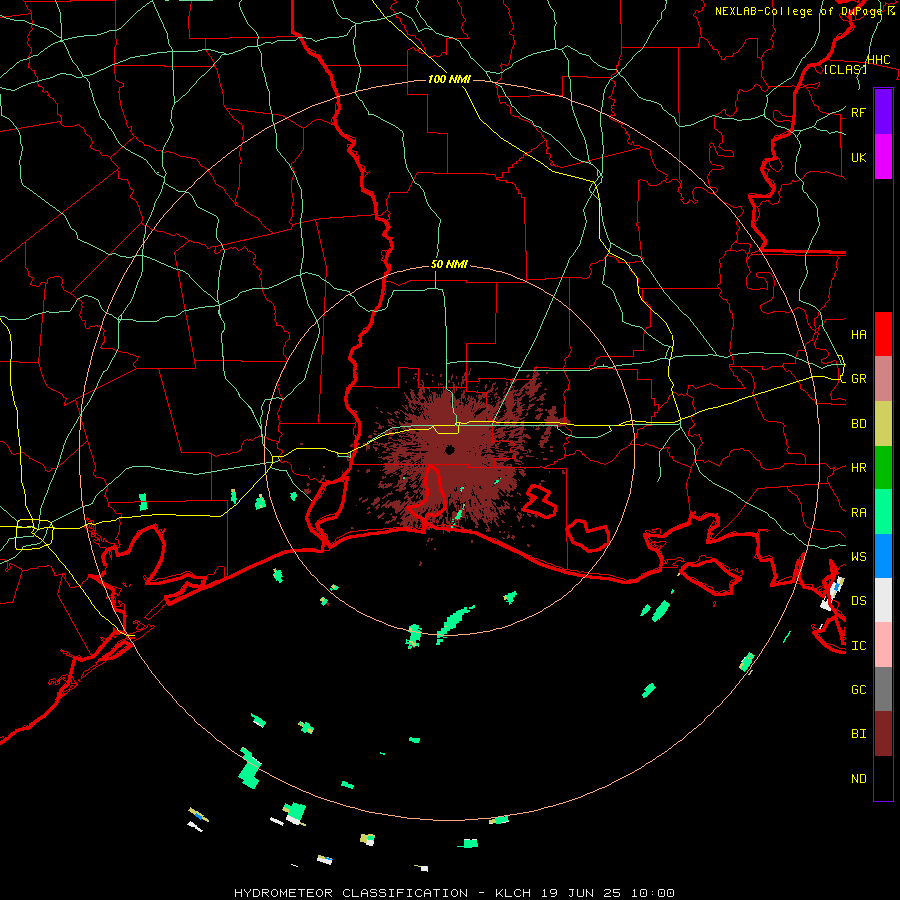Click the UK legend label

pyautogui.click(x=858, y=157)
